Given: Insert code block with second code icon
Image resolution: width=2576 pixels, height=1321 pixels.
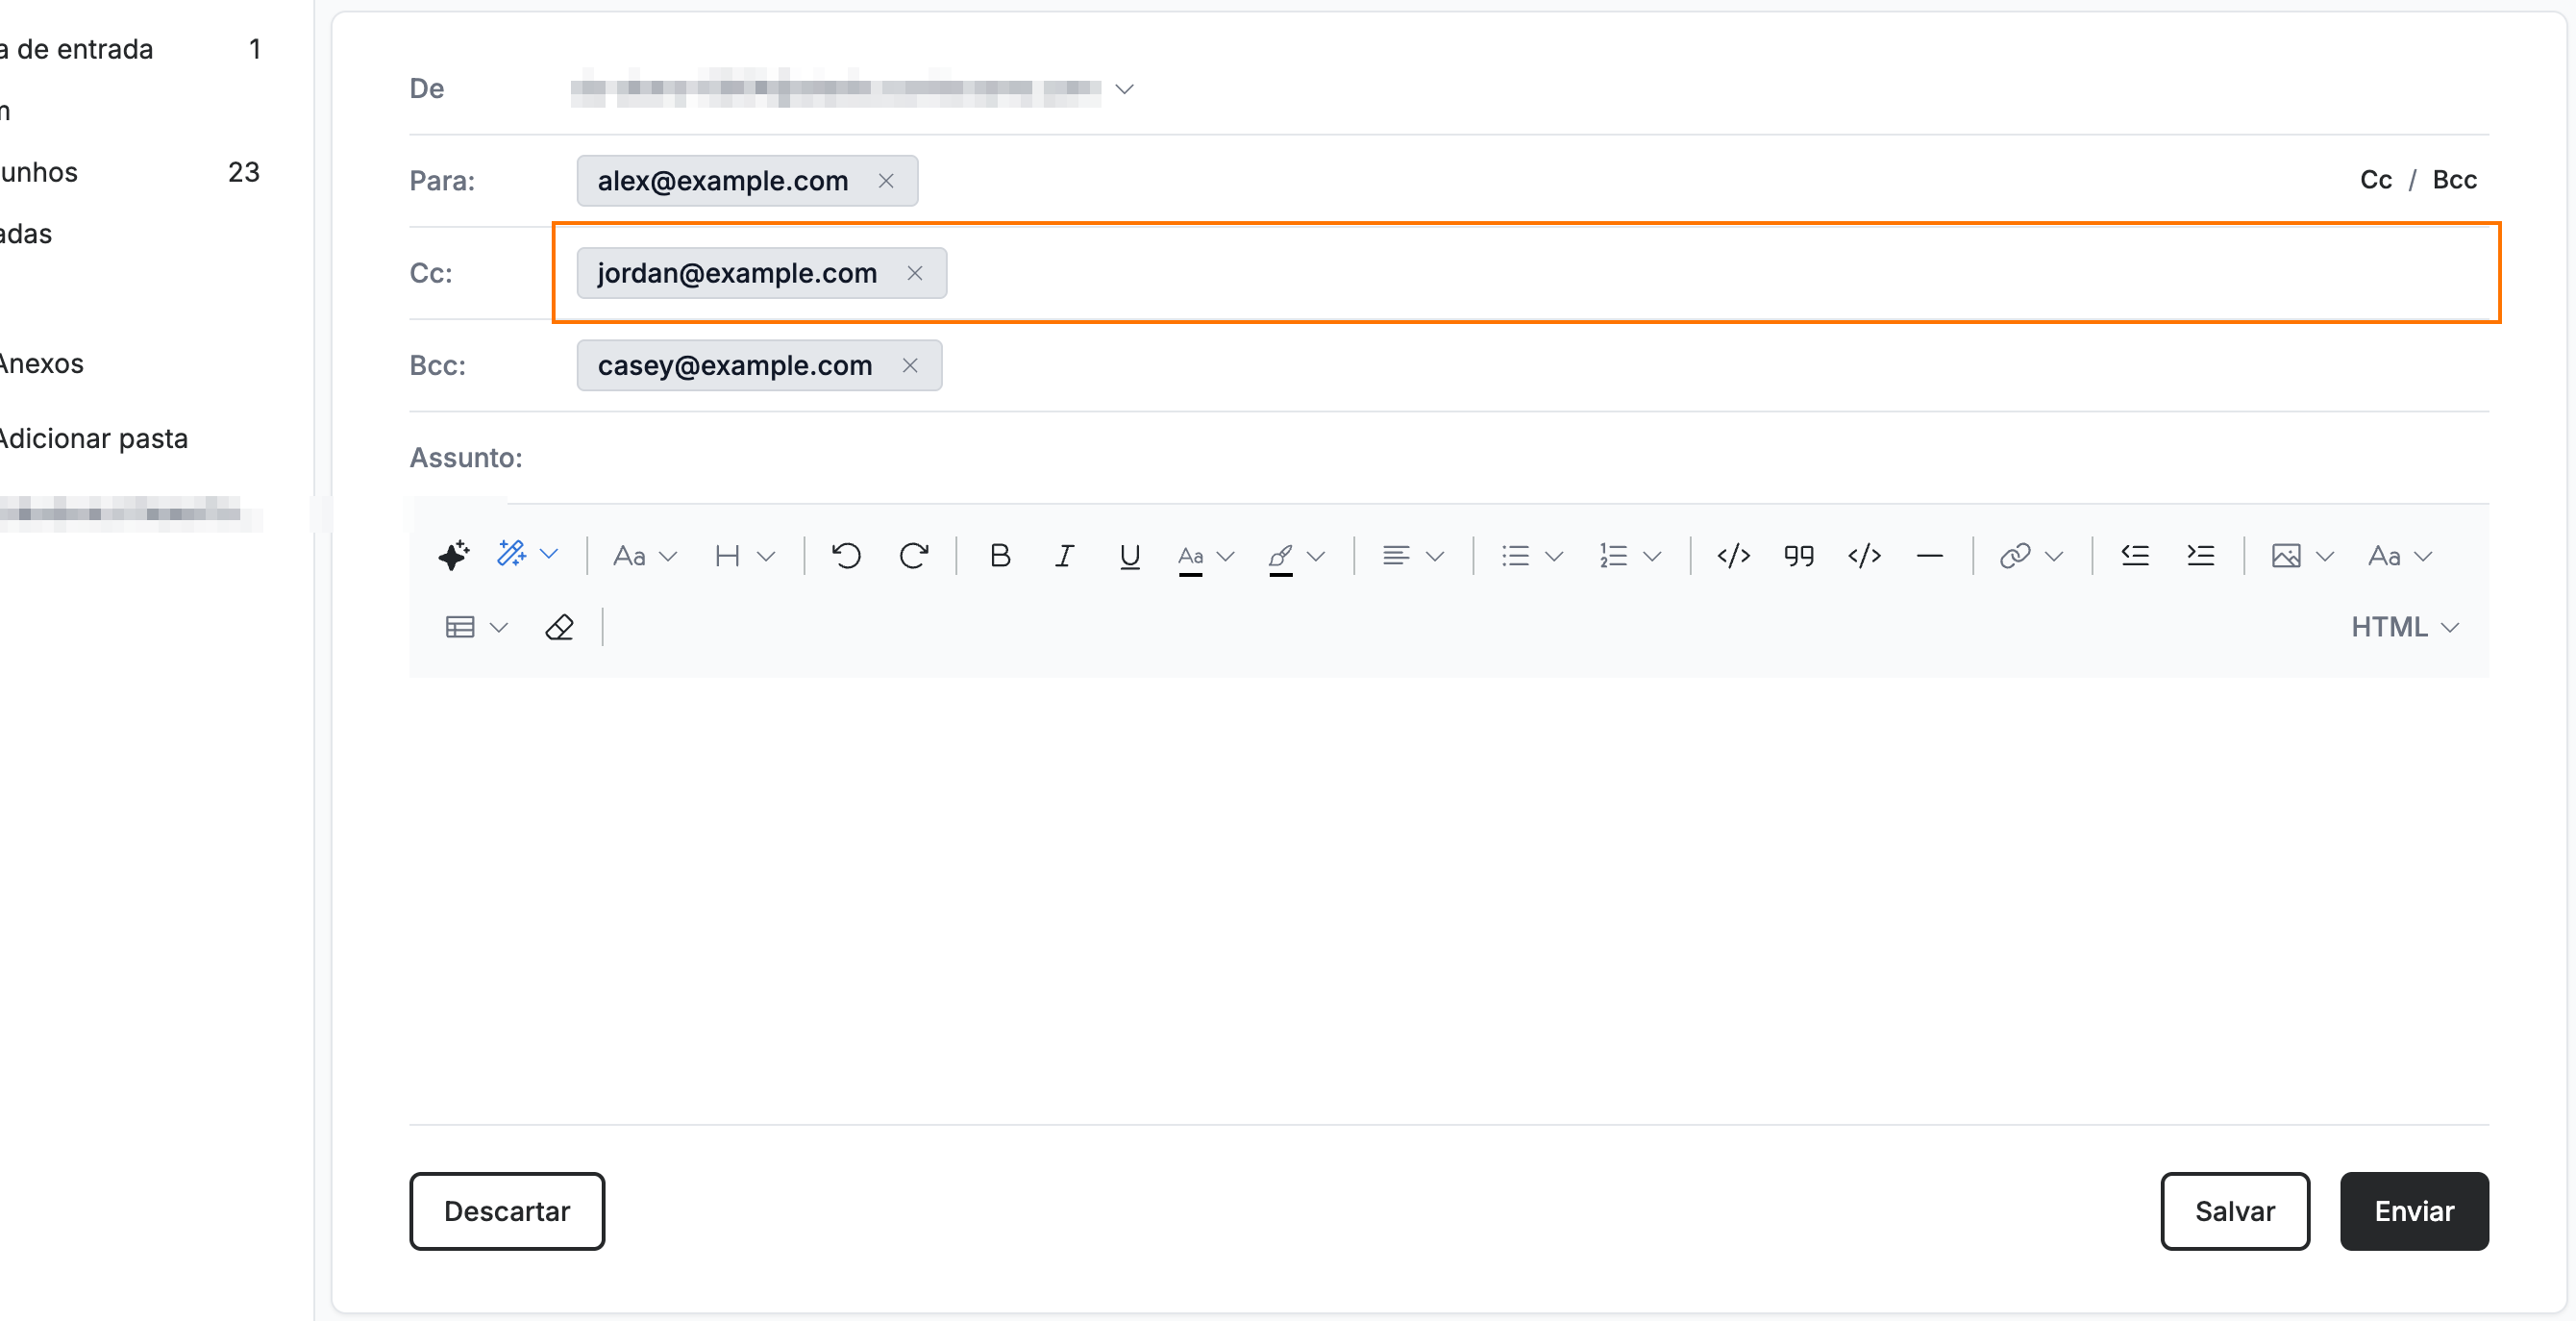Looking at the screenshot, I should (x=1864, y=555).
